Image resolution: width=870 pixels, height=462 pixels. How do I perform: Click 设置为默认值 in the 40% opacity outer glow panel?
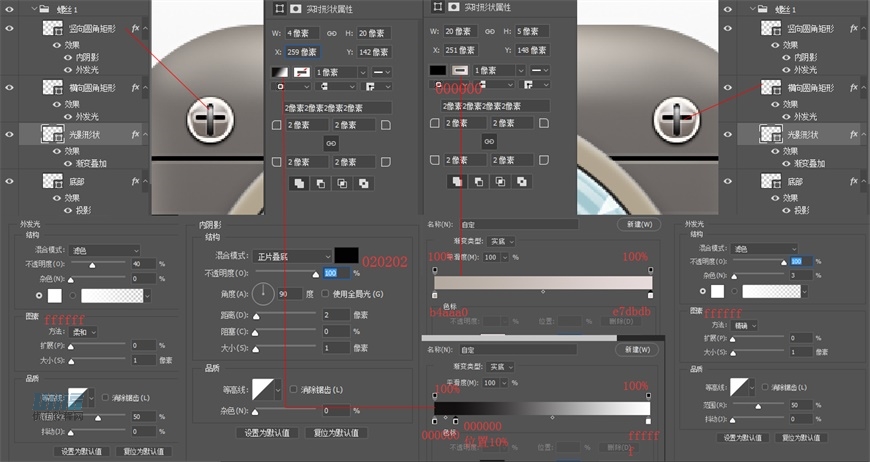coord(82,451)
